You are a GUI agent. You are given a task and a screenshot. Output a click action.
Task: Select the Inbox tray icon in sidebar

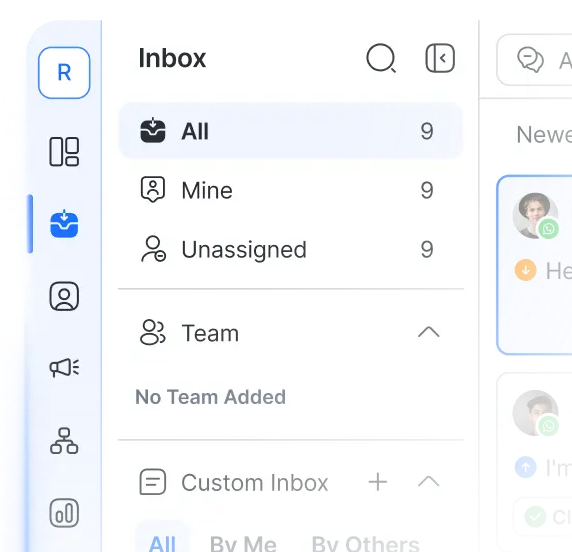64,224
